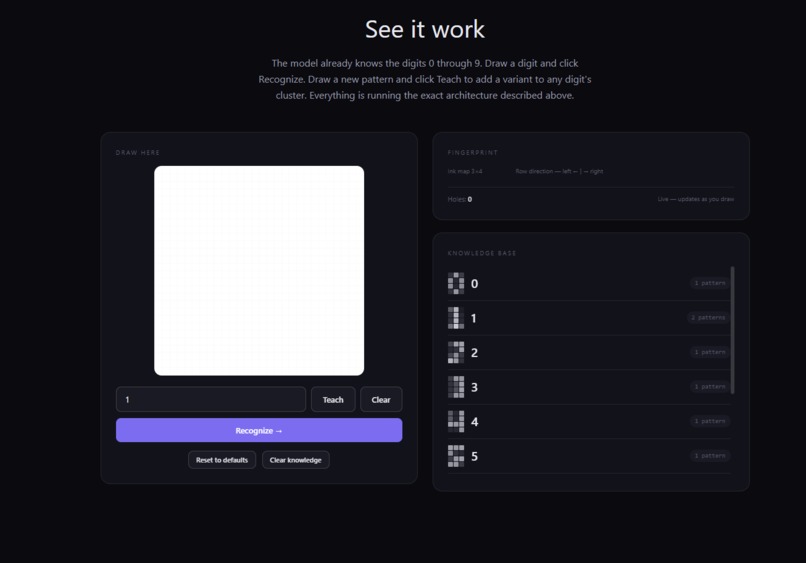Click the '1 pattern' badge for digit 4
The height and width of the screenshot is (563, 806).
point(710,421)
